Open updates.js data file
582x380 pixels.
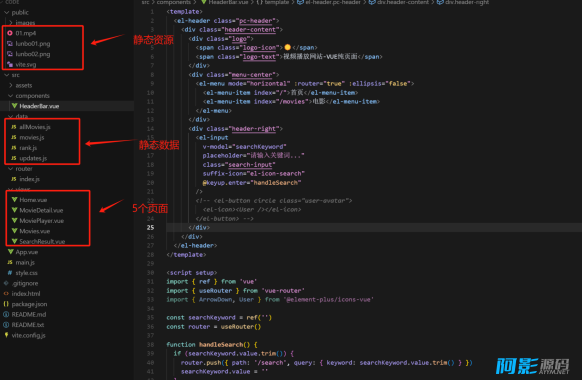pyautogui.click(x=33, y=158)
